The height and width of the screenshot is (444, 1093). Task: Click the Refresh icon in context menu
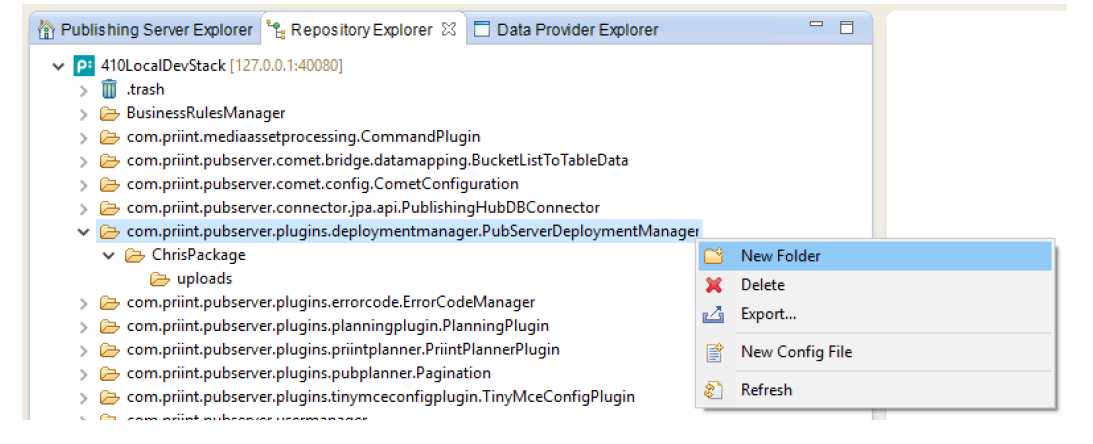coord(713,390)
